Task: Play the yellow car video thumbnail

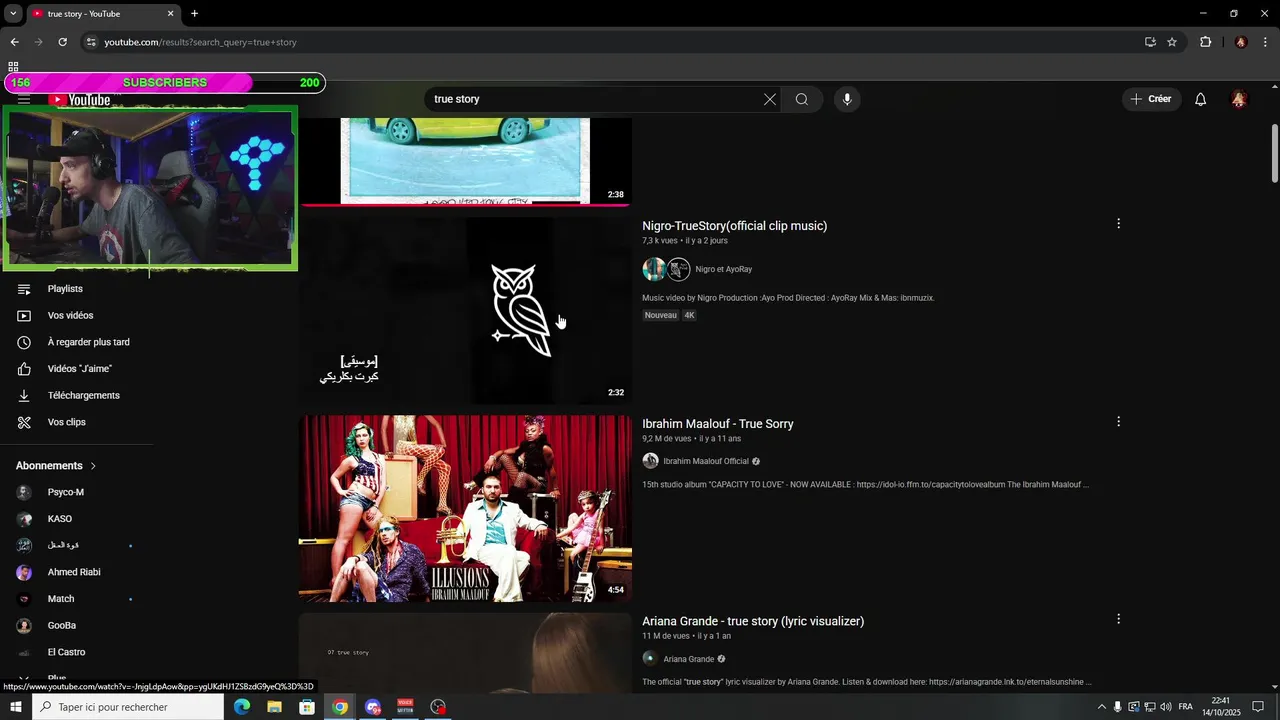Action: (x=465, y=162)
